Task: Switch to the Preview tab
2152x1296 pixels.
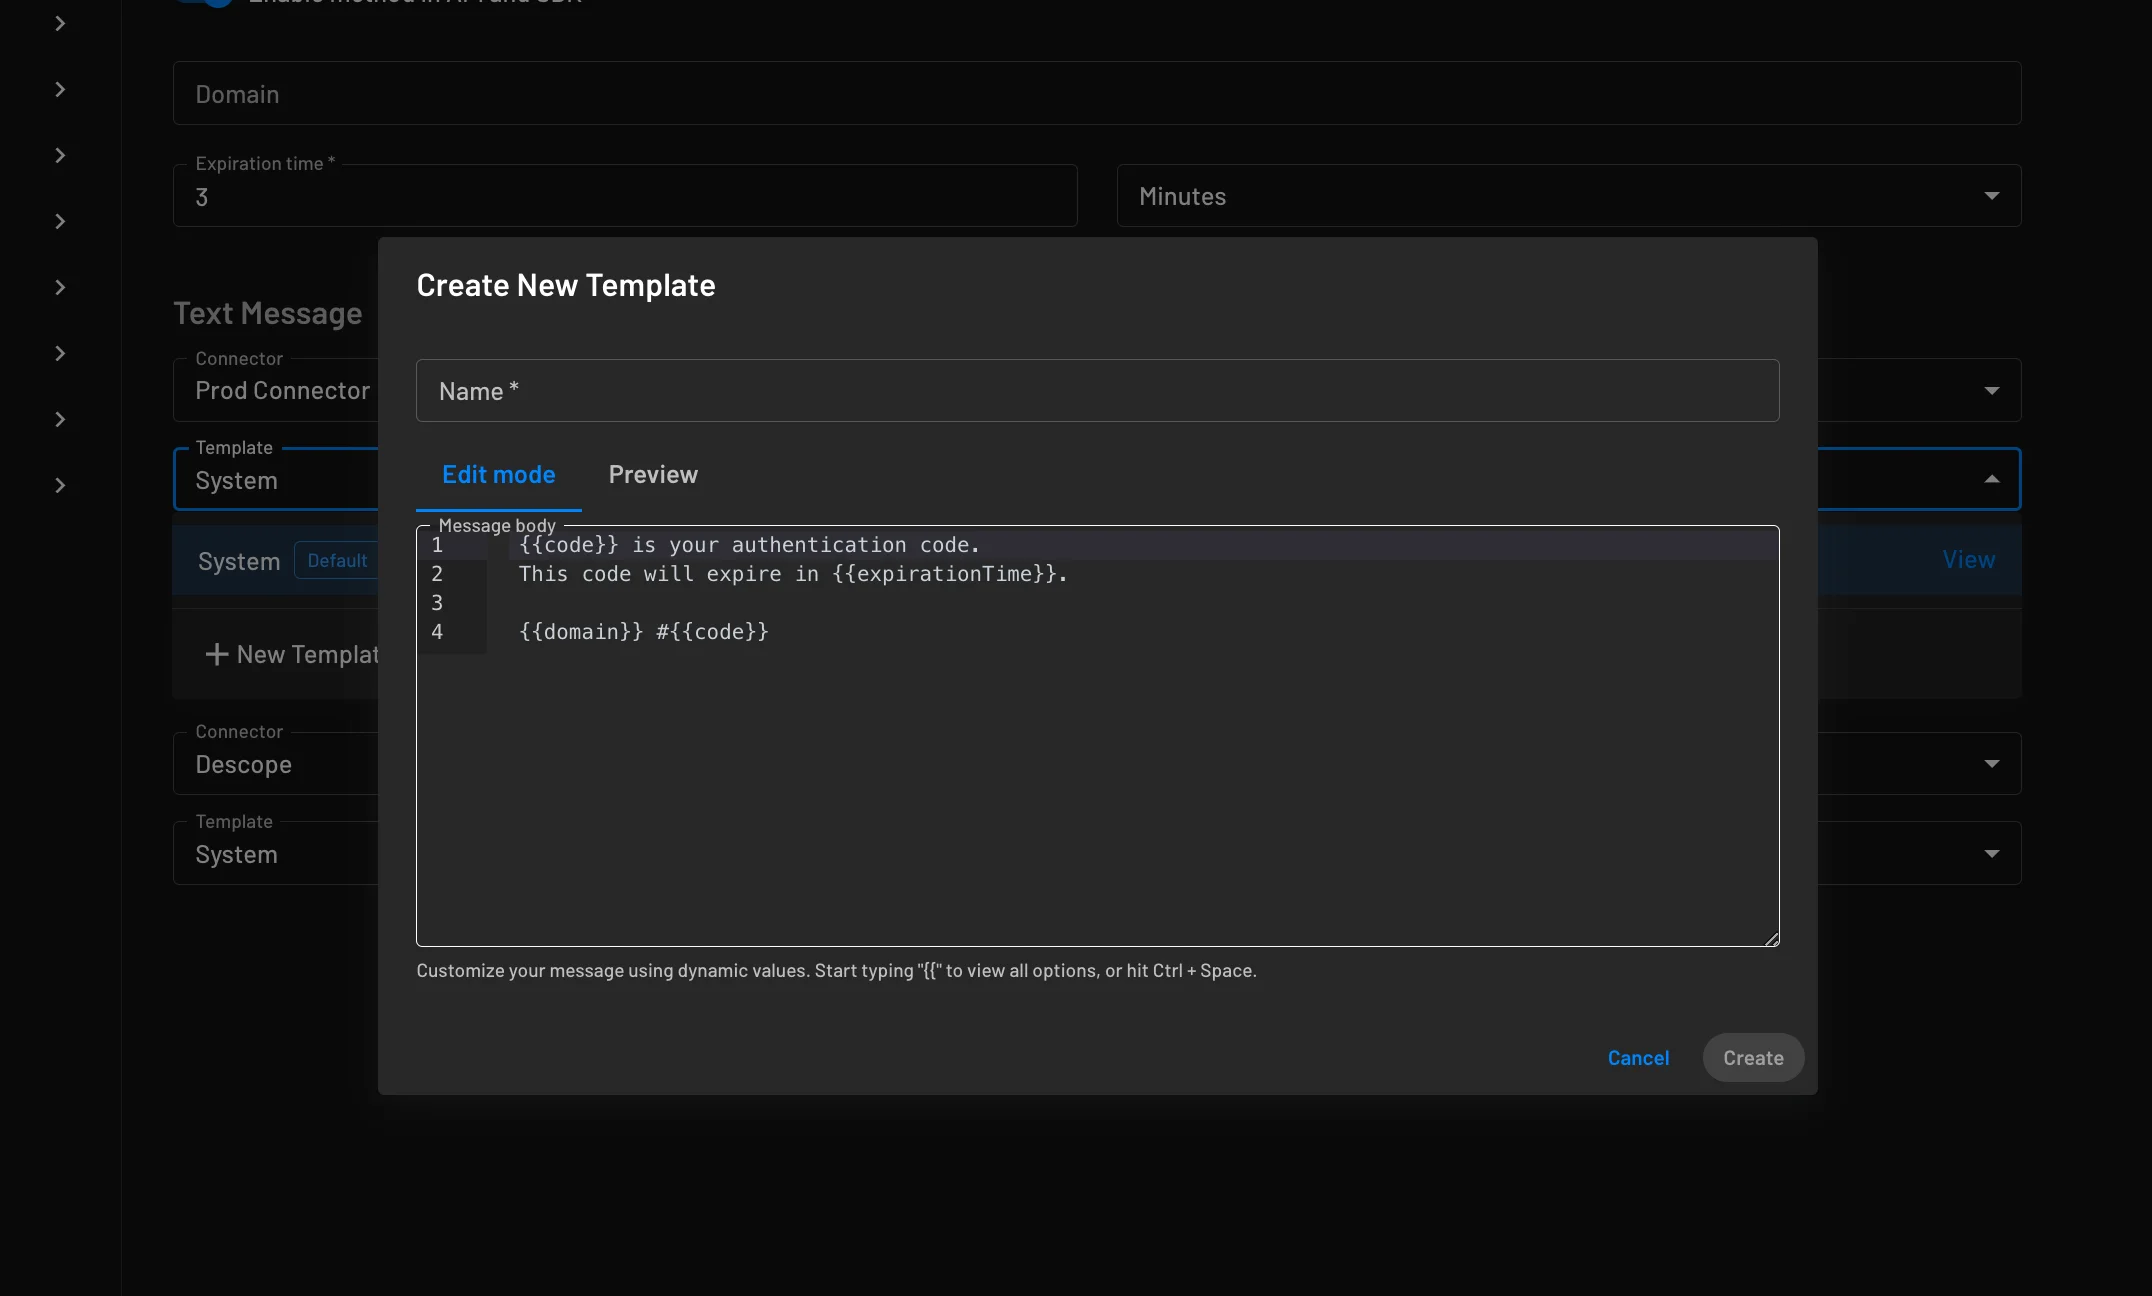Action: 653,474
